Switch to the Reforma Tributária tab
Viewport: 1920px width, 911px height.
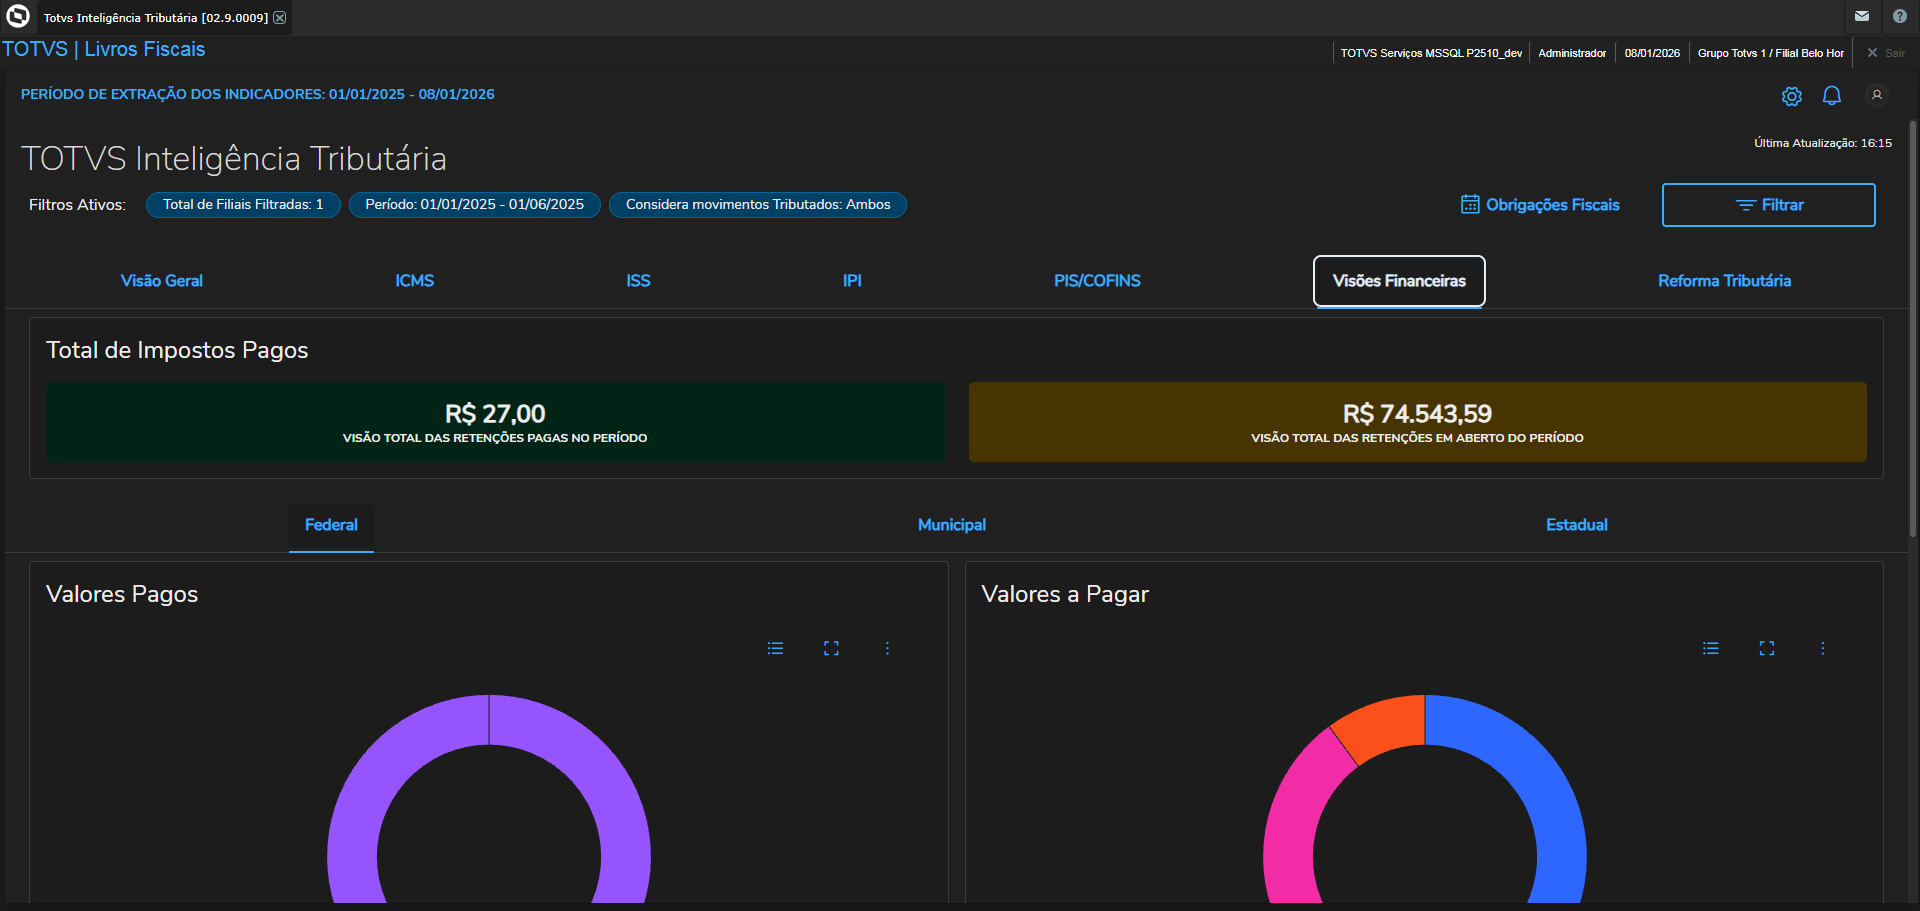pos(1724,281)
